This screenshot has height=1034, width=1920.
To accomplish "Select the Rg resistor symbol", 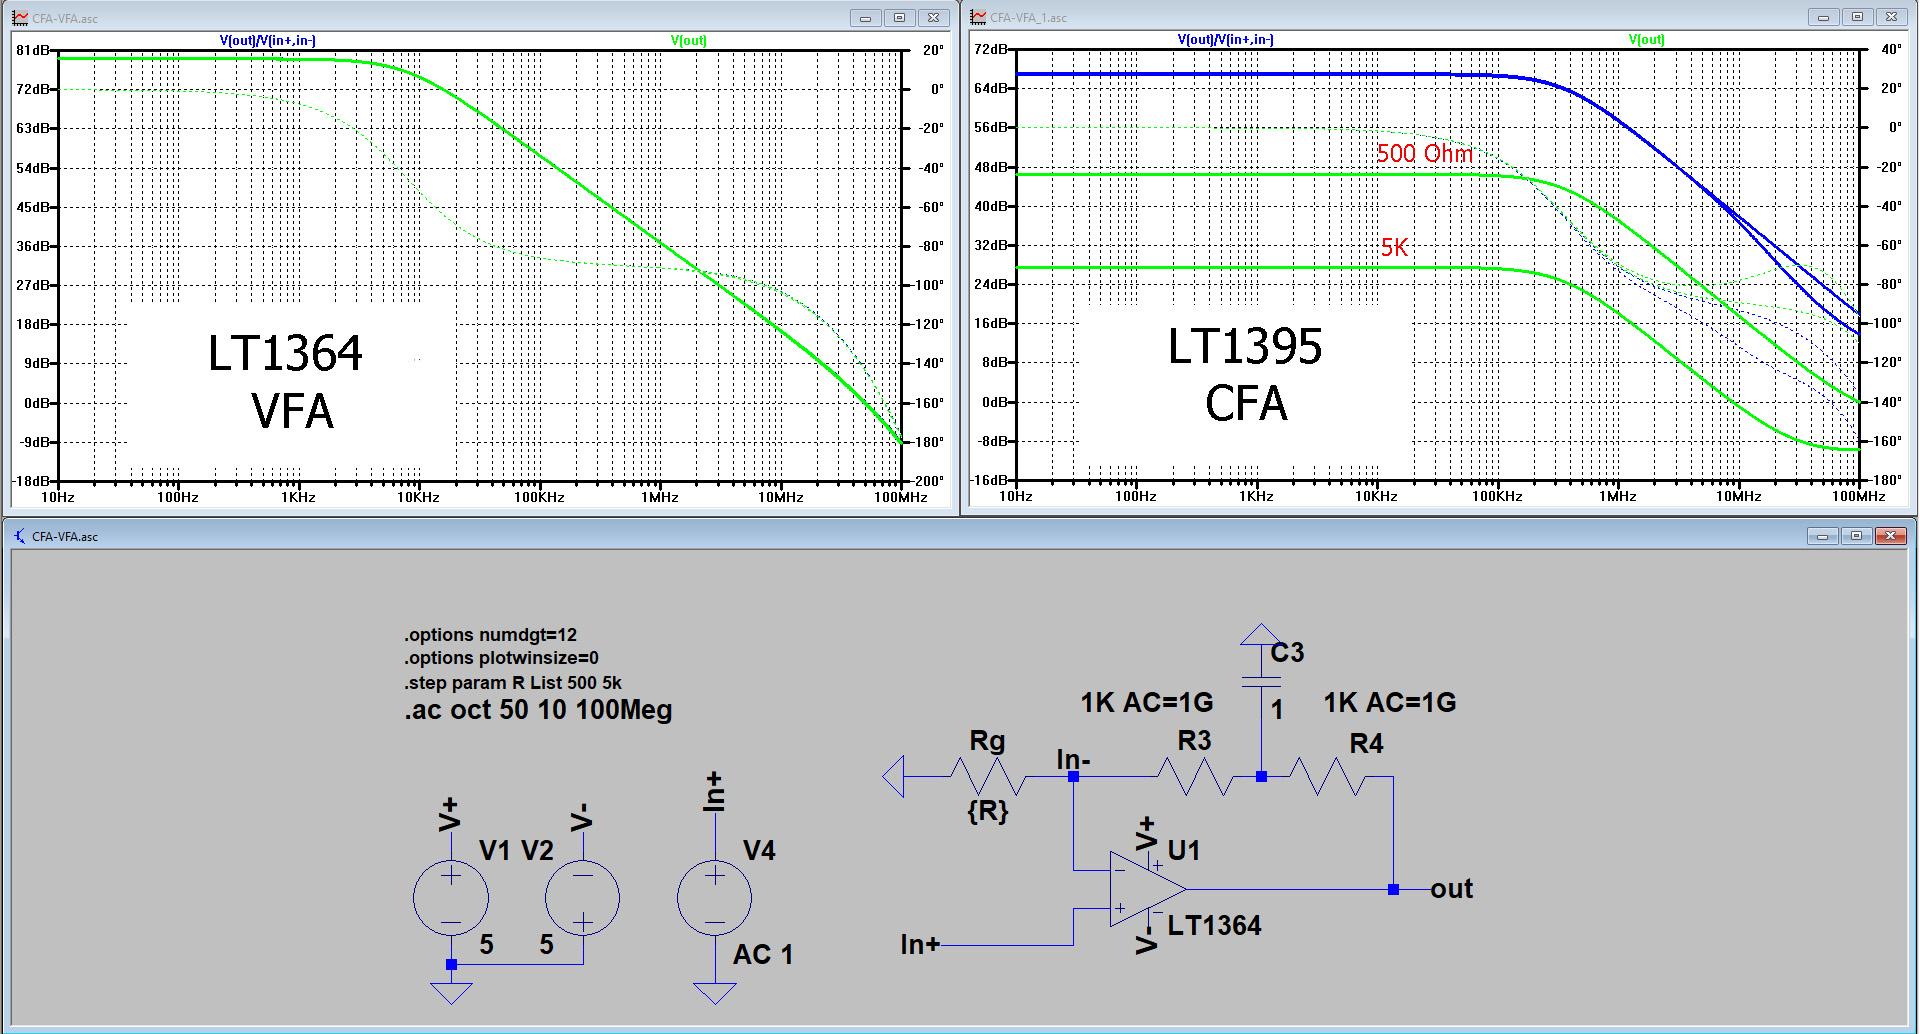I will pos(987,776).
